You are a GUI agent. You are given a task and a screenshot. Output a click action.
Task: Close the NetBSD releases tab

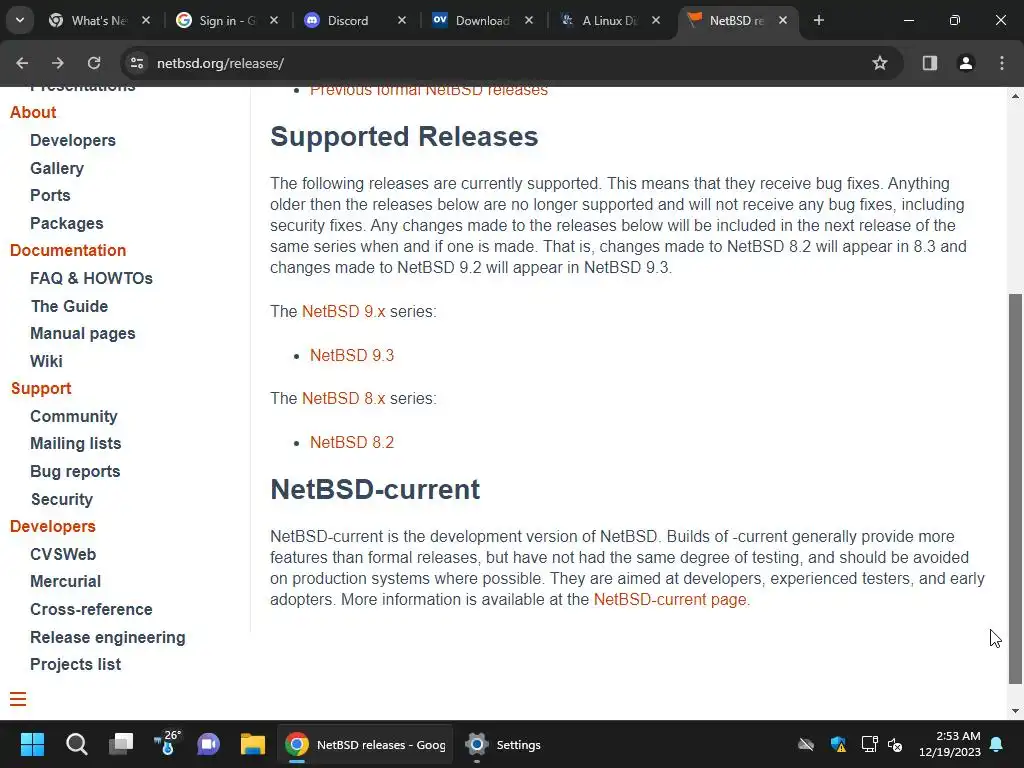[x=783, y=20]
